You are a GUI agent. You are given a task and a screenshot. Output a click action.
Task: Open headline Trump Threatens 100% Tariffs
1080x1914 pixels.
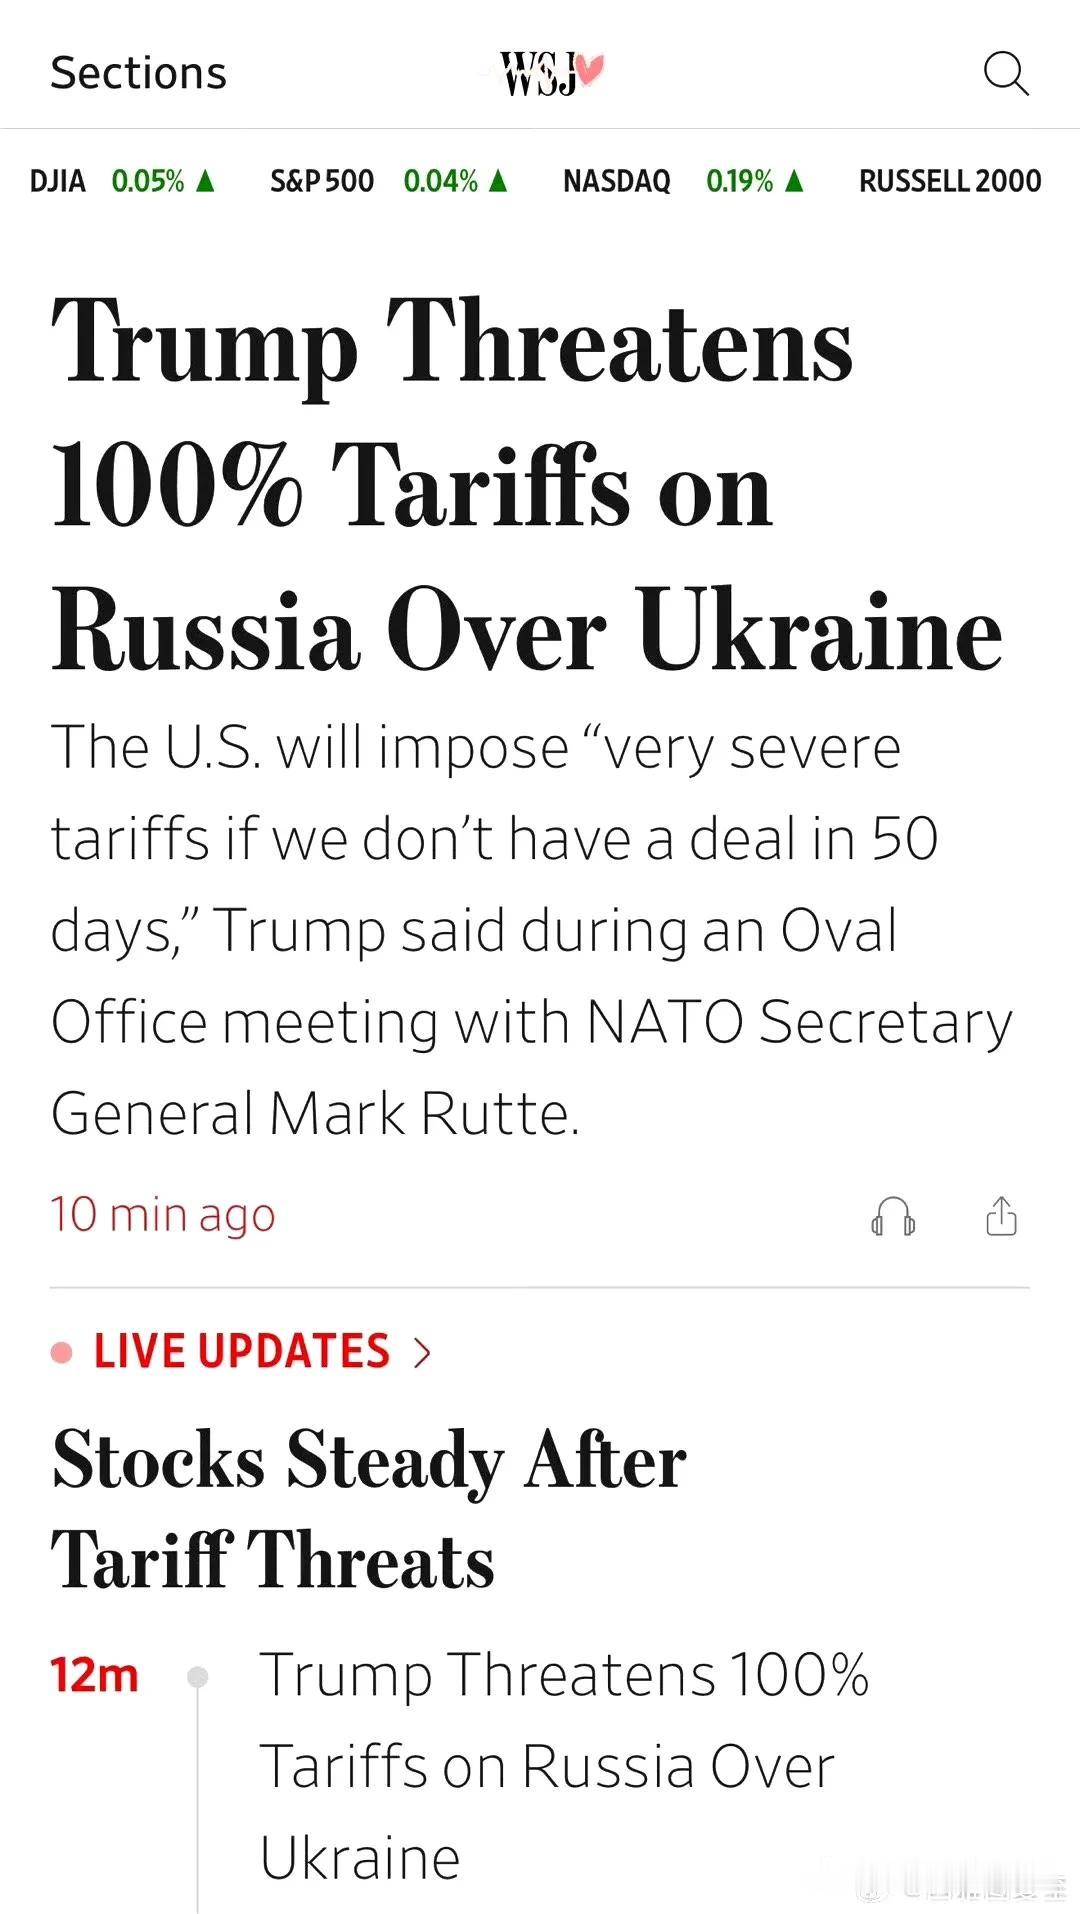527,486
